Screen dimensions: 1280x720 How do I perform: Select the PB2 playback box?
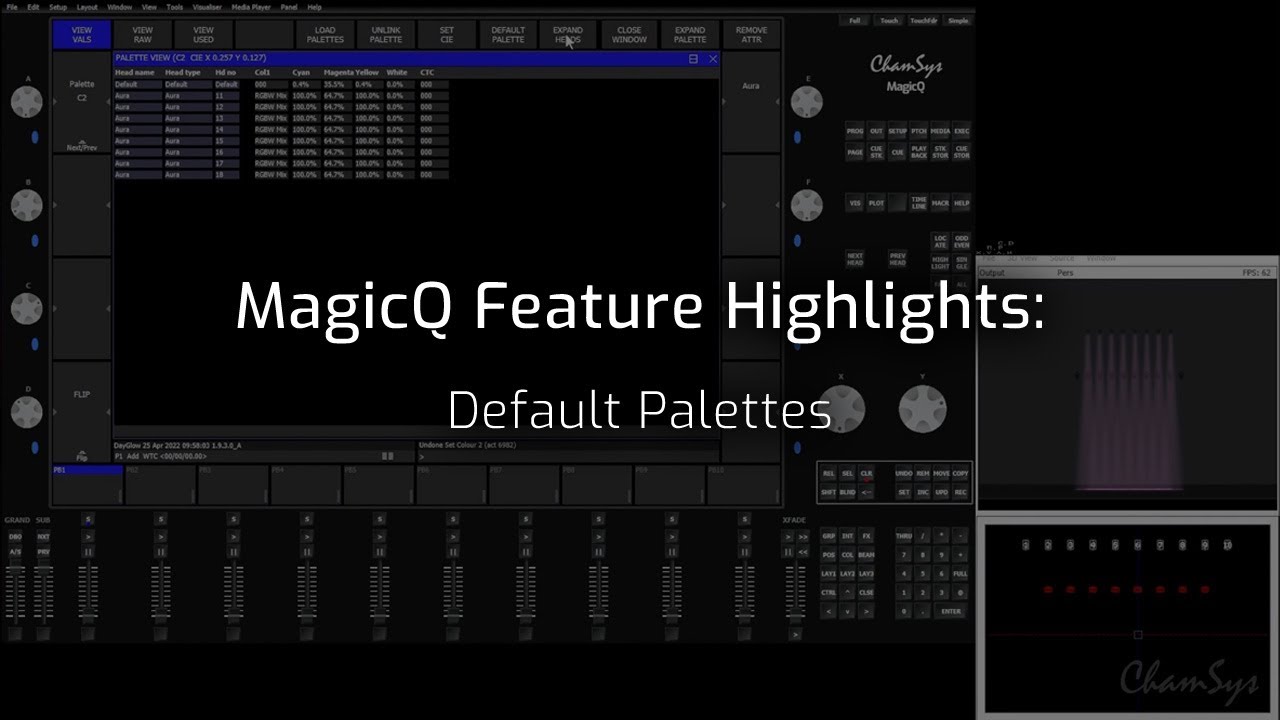click(x=161, y=485)
